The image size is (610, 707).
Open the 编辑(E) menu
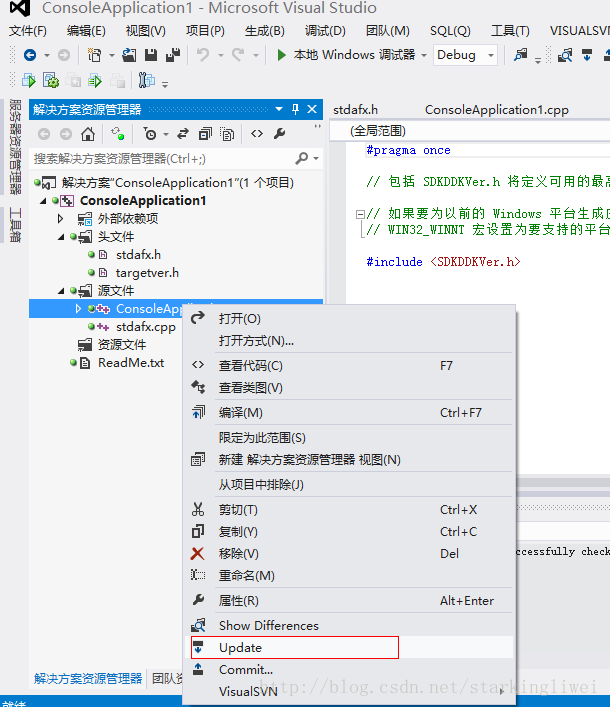[x=86, y=31]
